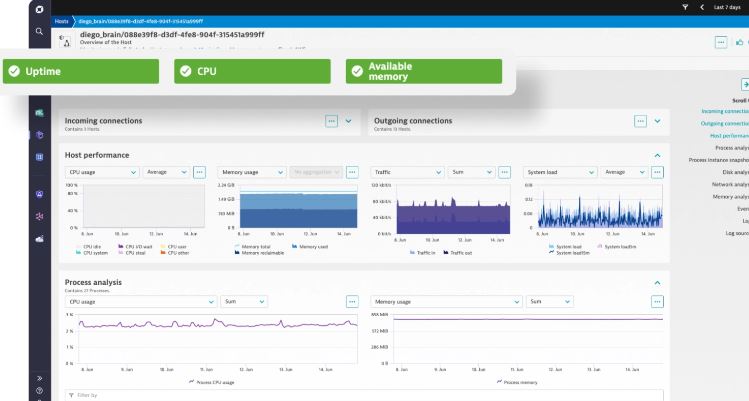Click the Dynatrace logo in the sidebar
The height and width of the screenshot is (401, 749).
pyautogui.click(x=40, y=9)
